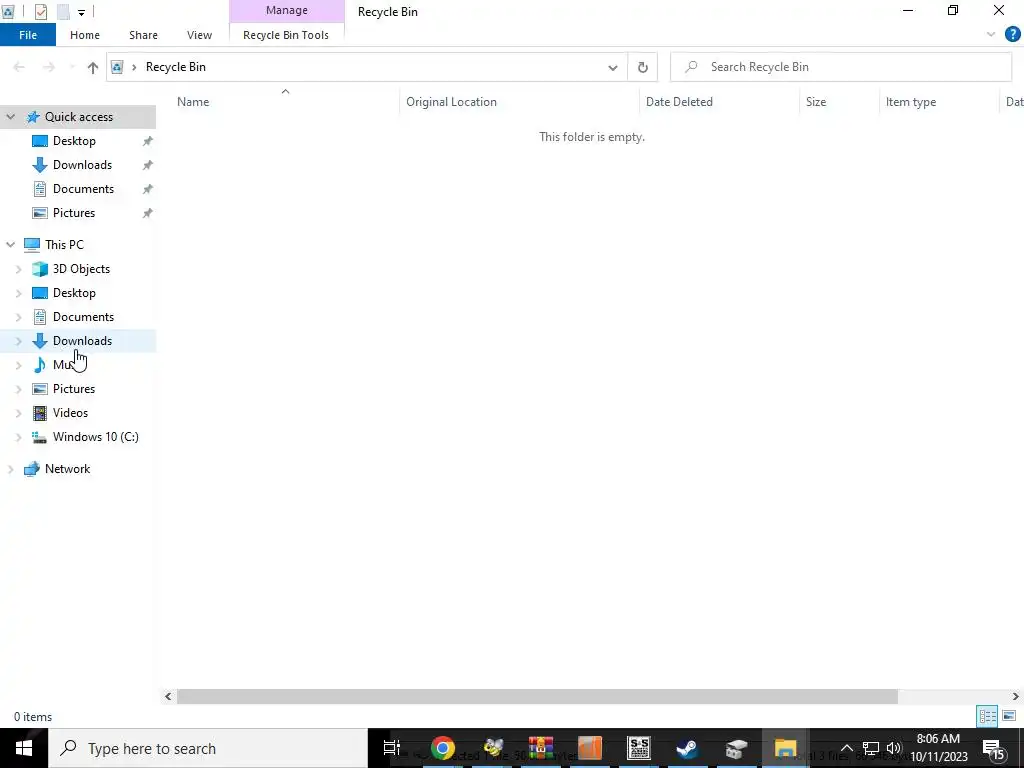Viewport: 1024px width, 768px height.
Task: Collapse the This PC tree node
Action: (10, 245)
